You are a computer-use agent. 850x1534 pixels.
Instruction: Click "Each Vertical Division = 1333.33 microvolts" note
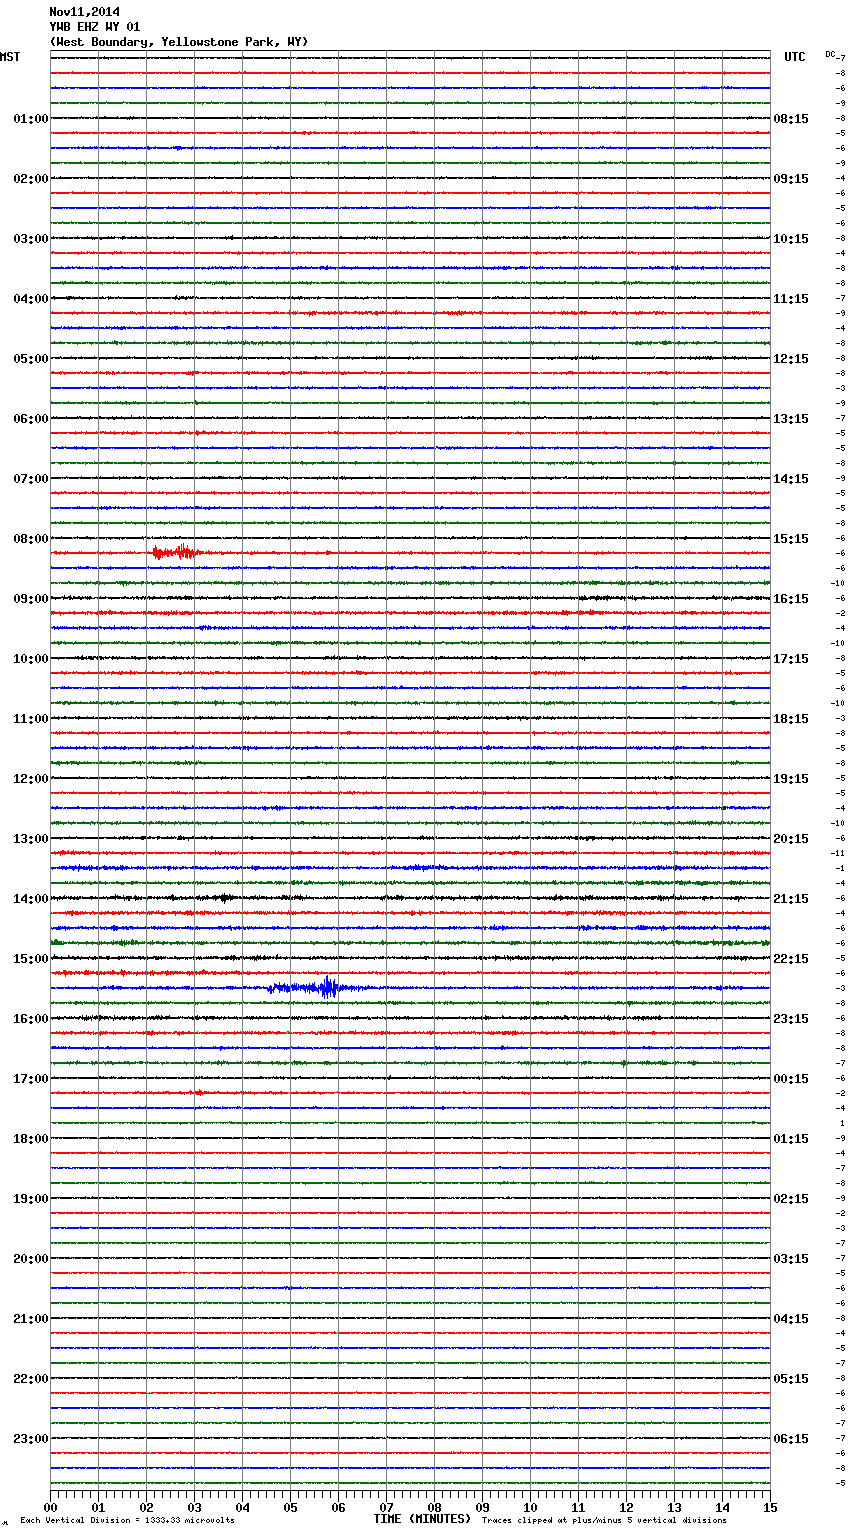(x=127, y=1520)
